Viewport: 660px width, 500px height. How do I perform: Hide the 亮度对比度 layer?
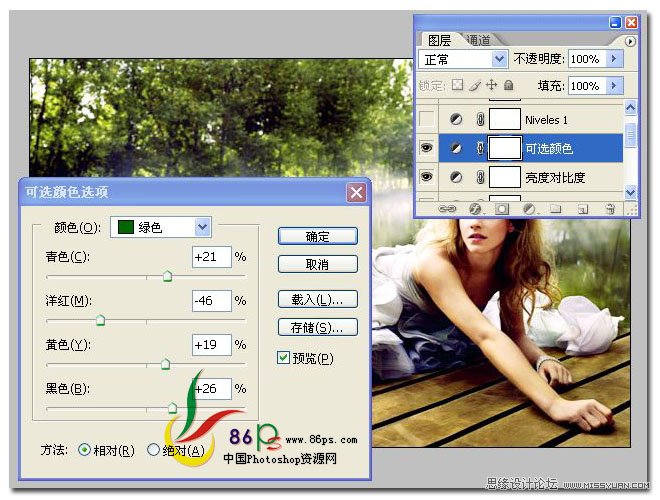pos(426,177)
